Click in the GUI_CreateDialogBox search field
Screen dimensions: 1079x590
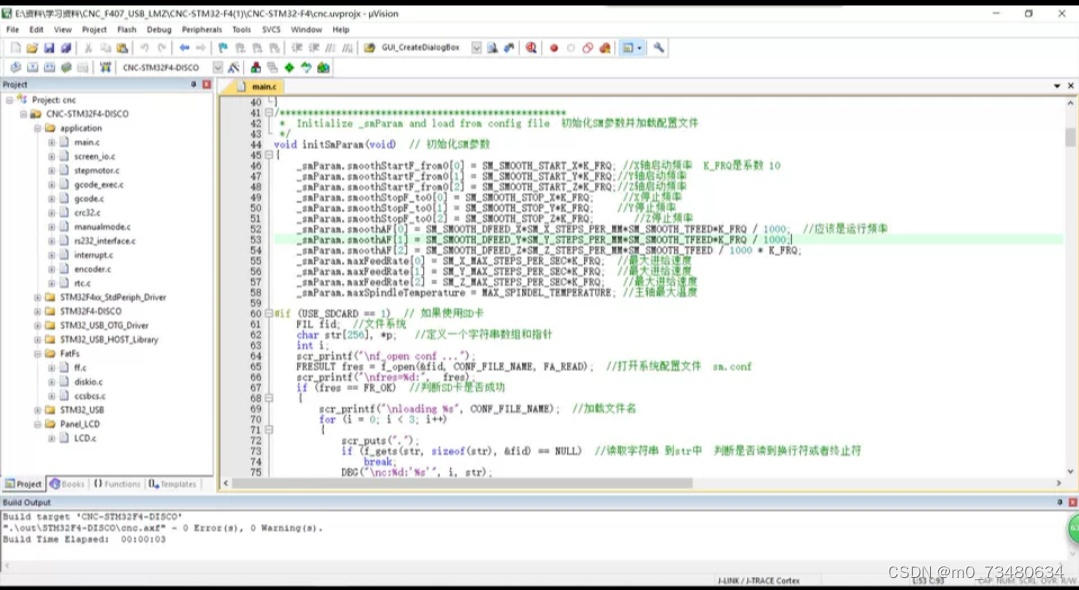pyautogui.click(x=425, y=48)
